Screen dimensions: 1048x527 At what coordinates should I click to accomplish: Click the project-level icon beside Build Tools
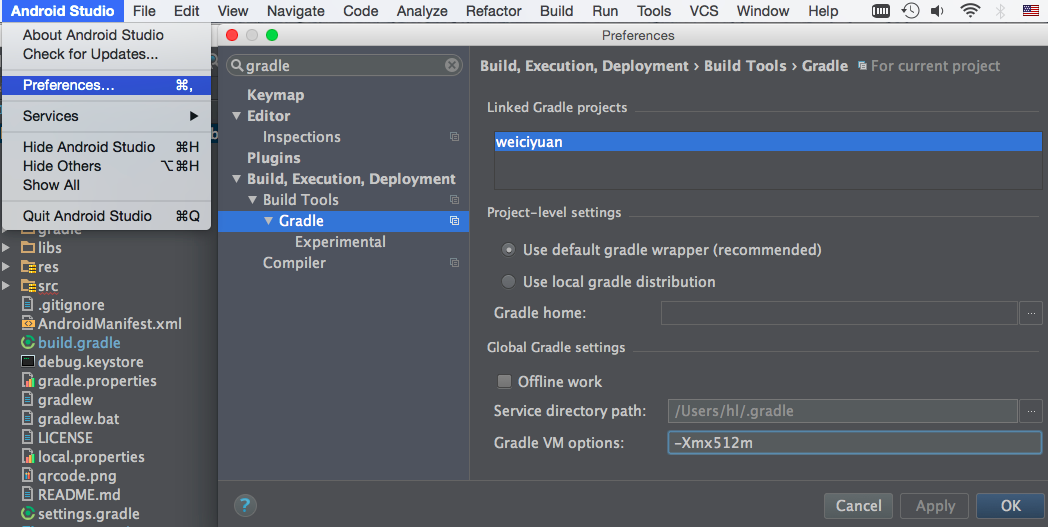pyautogui.click(x=454, y=199)
